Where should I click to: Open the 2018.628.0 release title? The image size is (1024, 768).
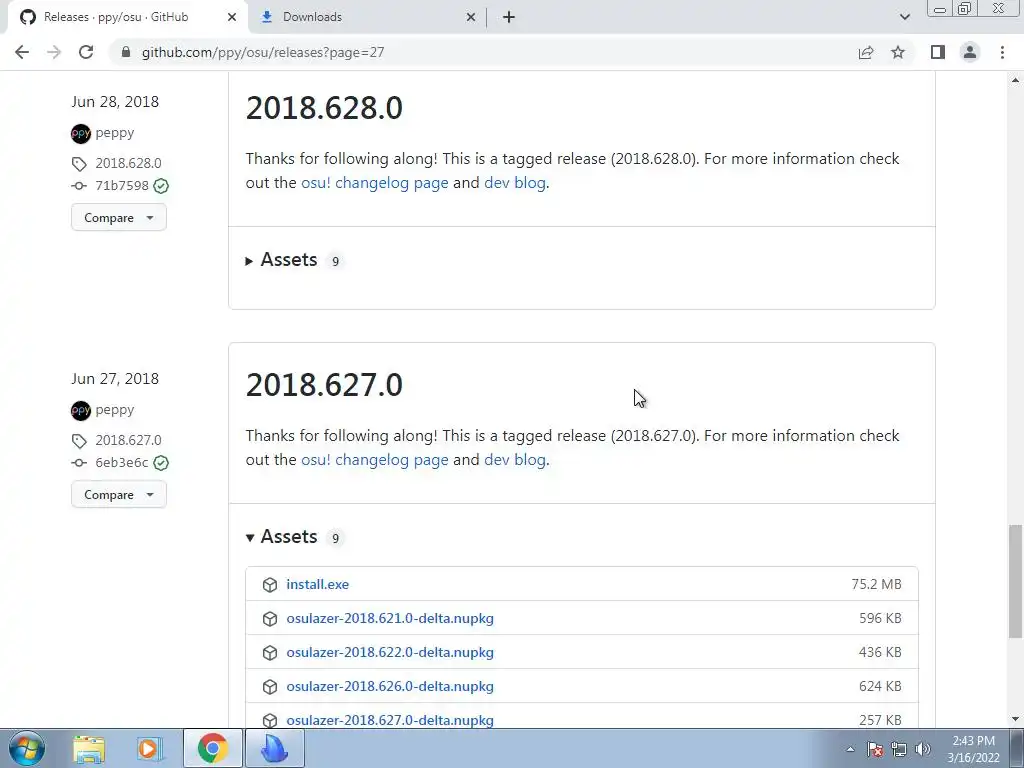(324, 108)
